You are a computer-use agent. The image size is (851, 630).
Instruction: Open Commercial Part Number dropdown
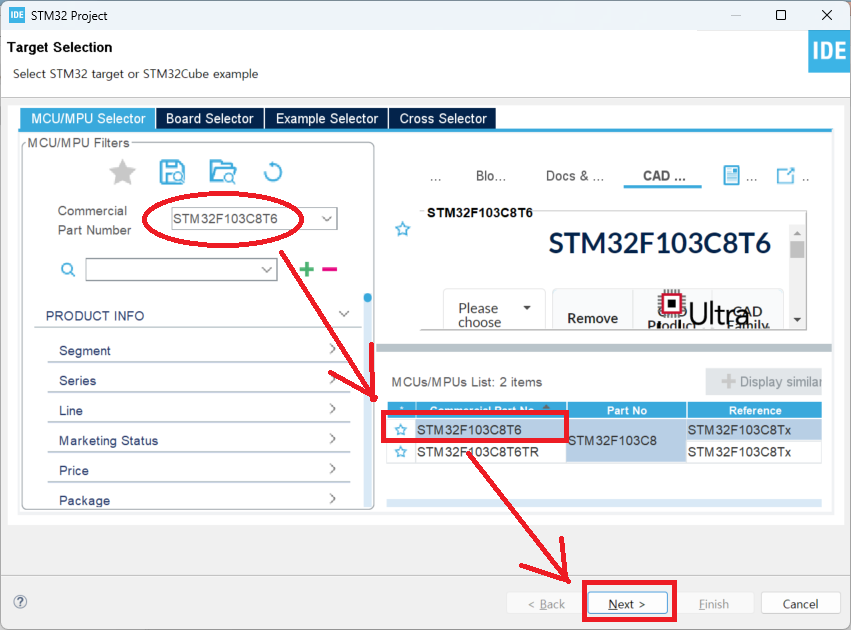tap(326, 219)
